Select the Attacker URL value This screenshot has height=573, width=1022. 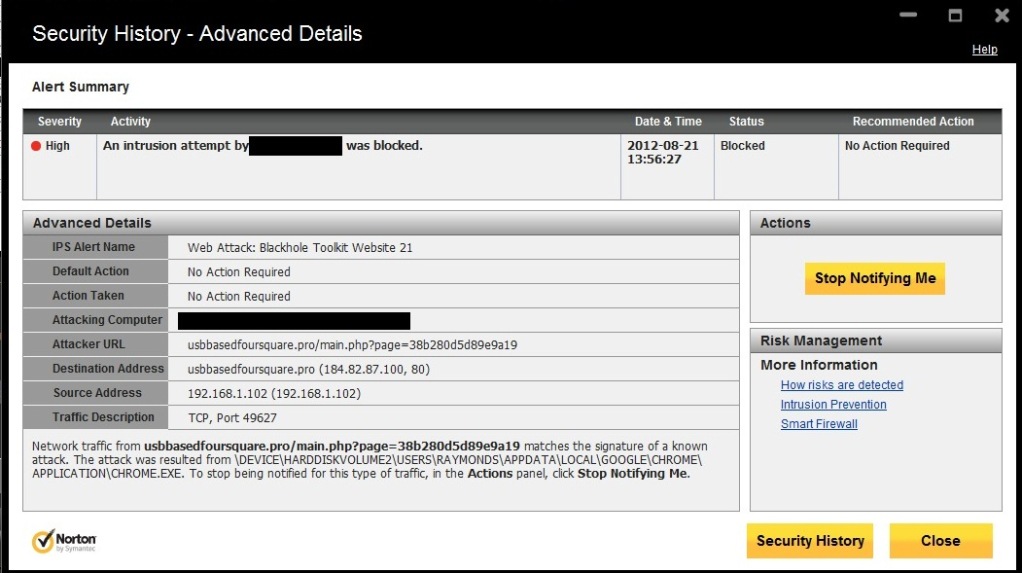pyautogui.click(x=352, y=345)
